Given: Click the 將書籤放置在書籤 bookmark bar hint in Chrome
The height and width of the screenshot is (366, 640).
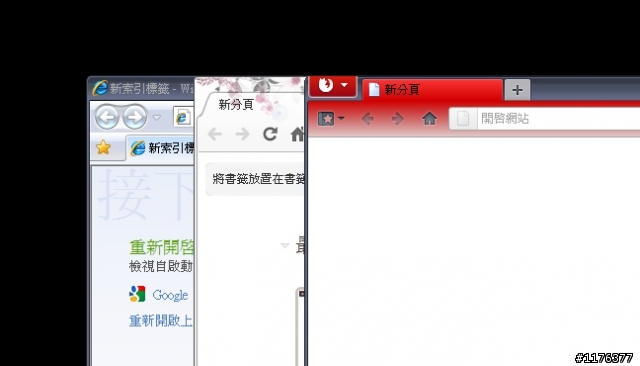Looking at the screenshot, I should pyautogui.click(x=258, y=179).
